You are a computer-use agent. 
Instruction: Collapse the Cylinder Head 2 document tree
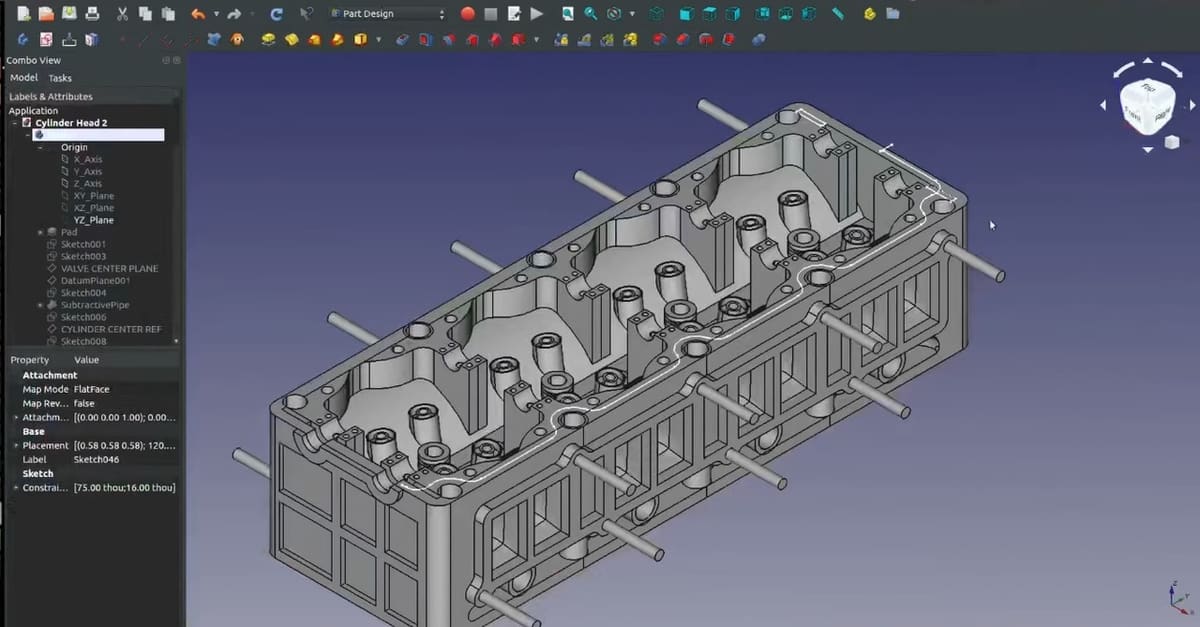14,123
